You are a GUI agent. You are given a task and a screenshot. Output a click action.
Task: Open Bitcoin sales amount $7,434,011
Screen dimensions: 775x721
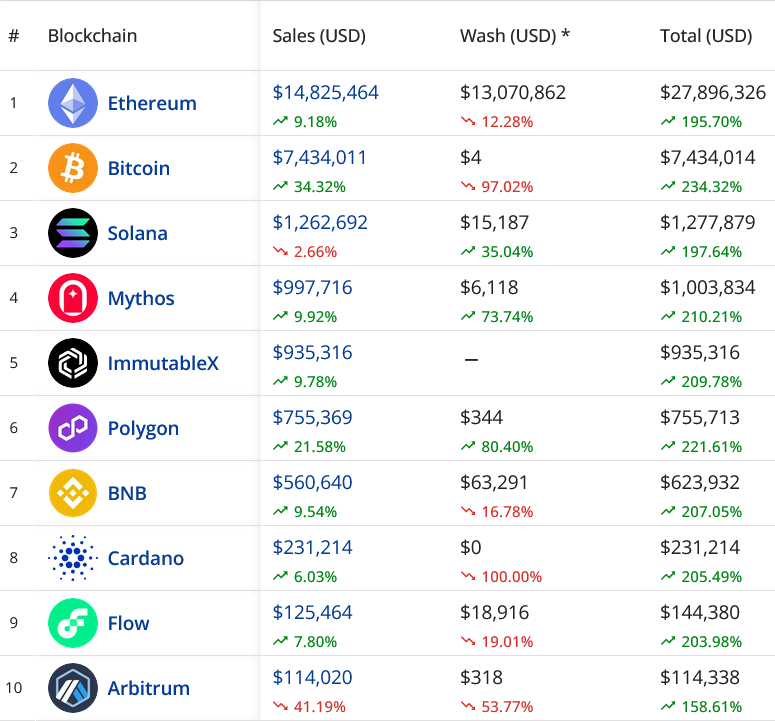[319, 158]
